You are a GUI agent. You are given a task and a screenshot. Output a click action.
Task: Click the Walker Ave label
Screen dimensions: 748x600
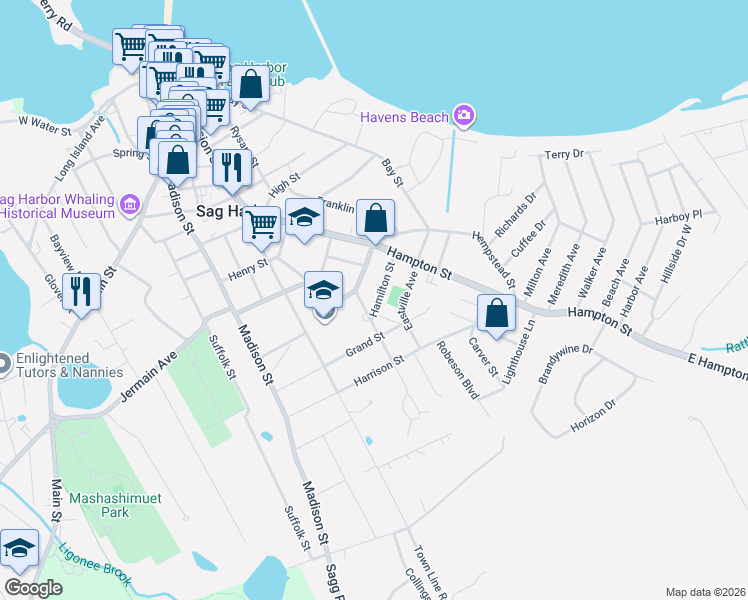pos(592,272)
